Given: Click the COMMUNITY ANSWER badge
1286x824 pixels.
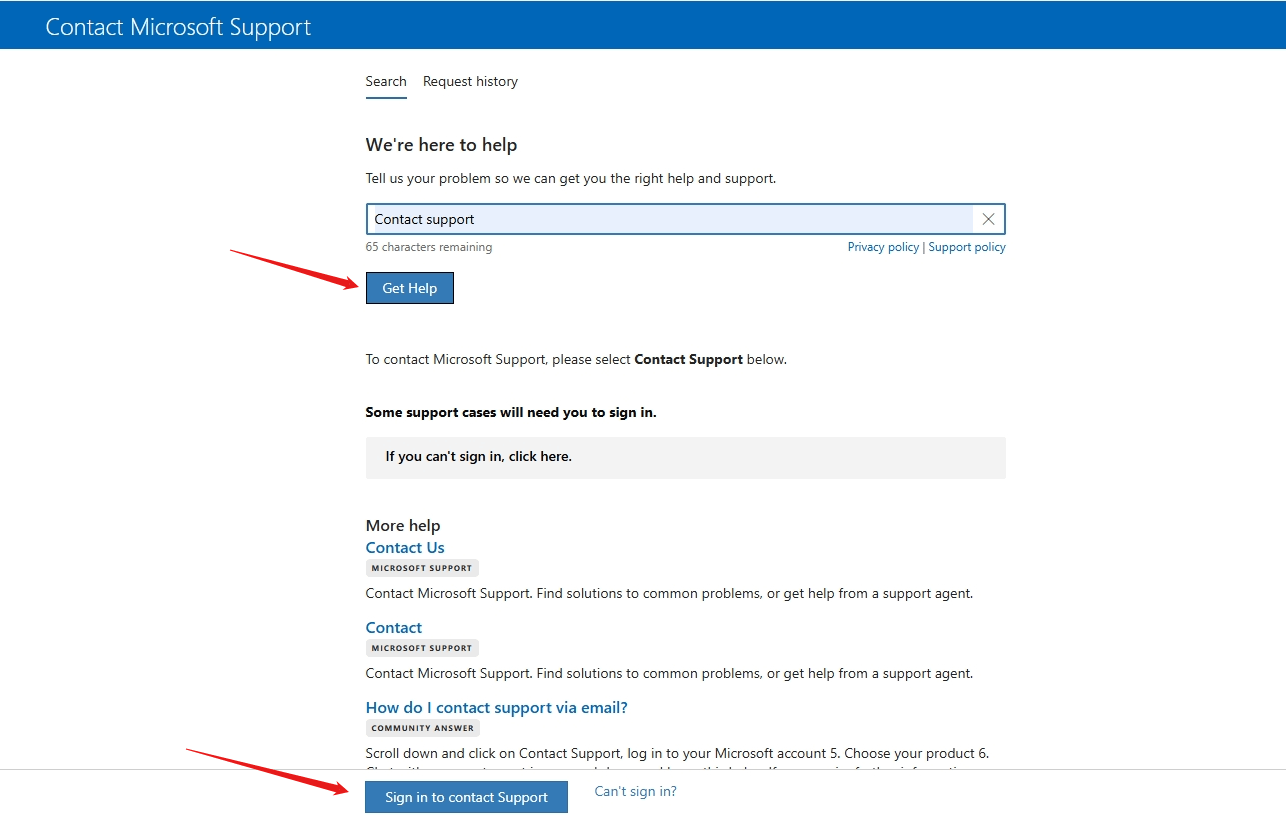Looking at the screenshot, I should [422, 727].
